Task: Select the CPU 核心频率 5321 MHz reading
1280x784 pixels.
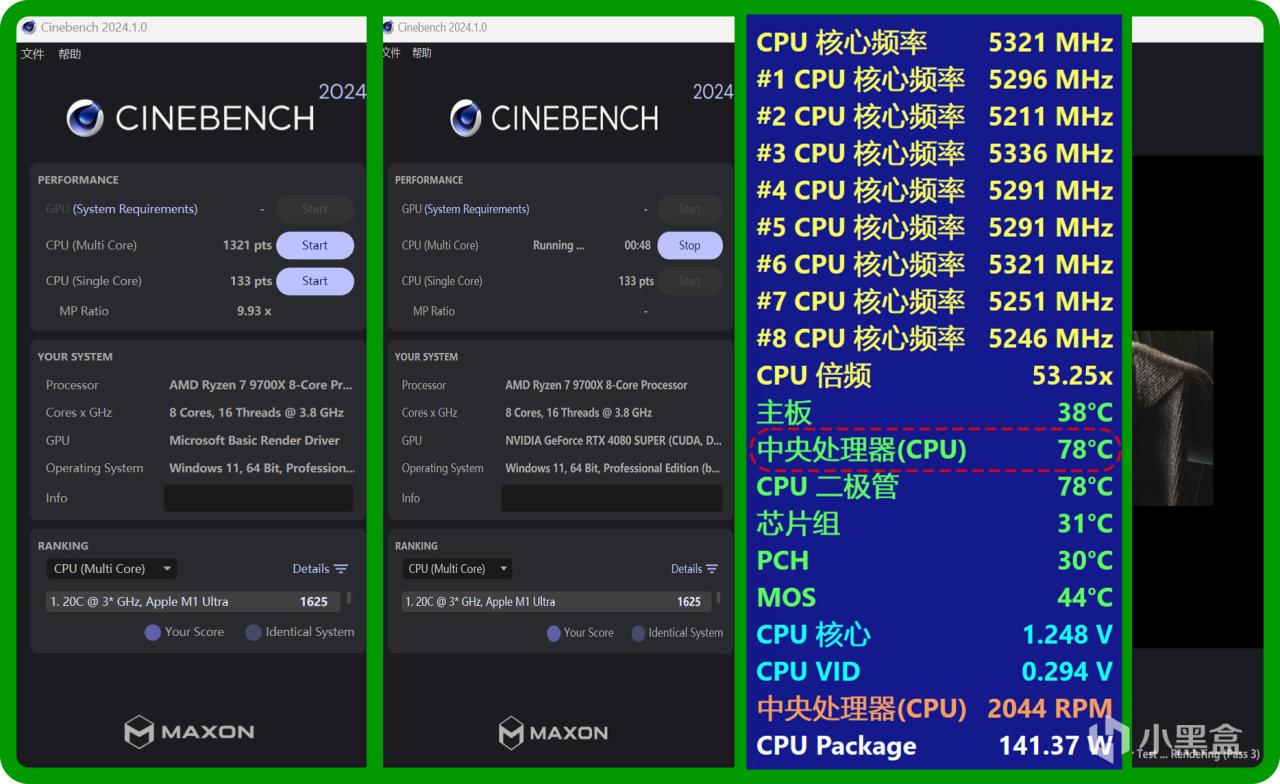Action: (934, 42)
